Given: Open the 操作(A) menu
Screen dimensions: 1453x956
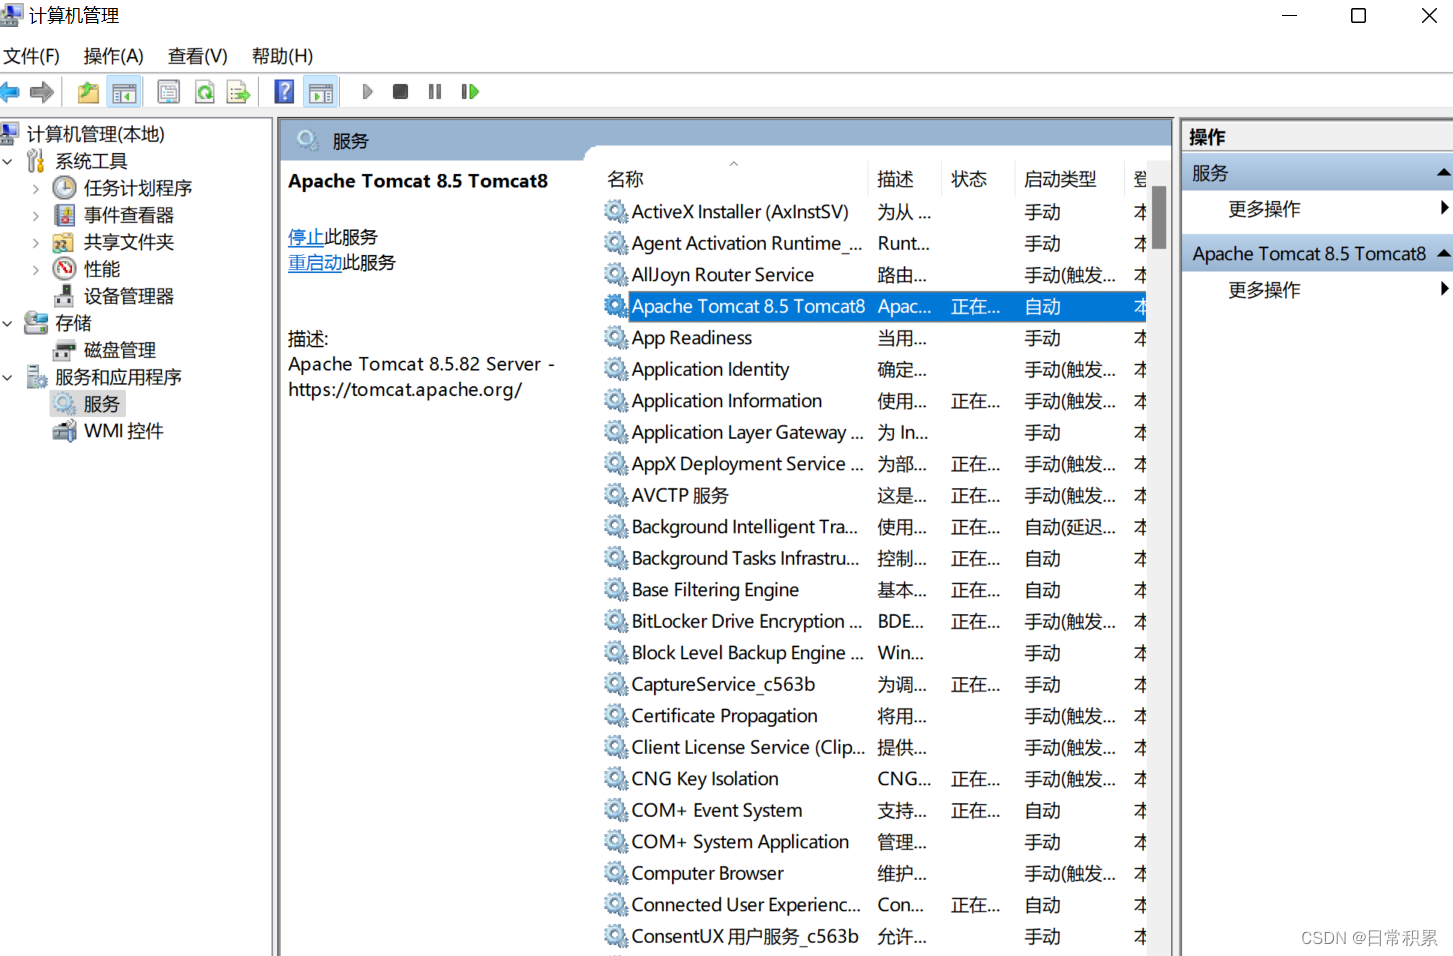Looking at the screenshot, I should pos(114,56).
